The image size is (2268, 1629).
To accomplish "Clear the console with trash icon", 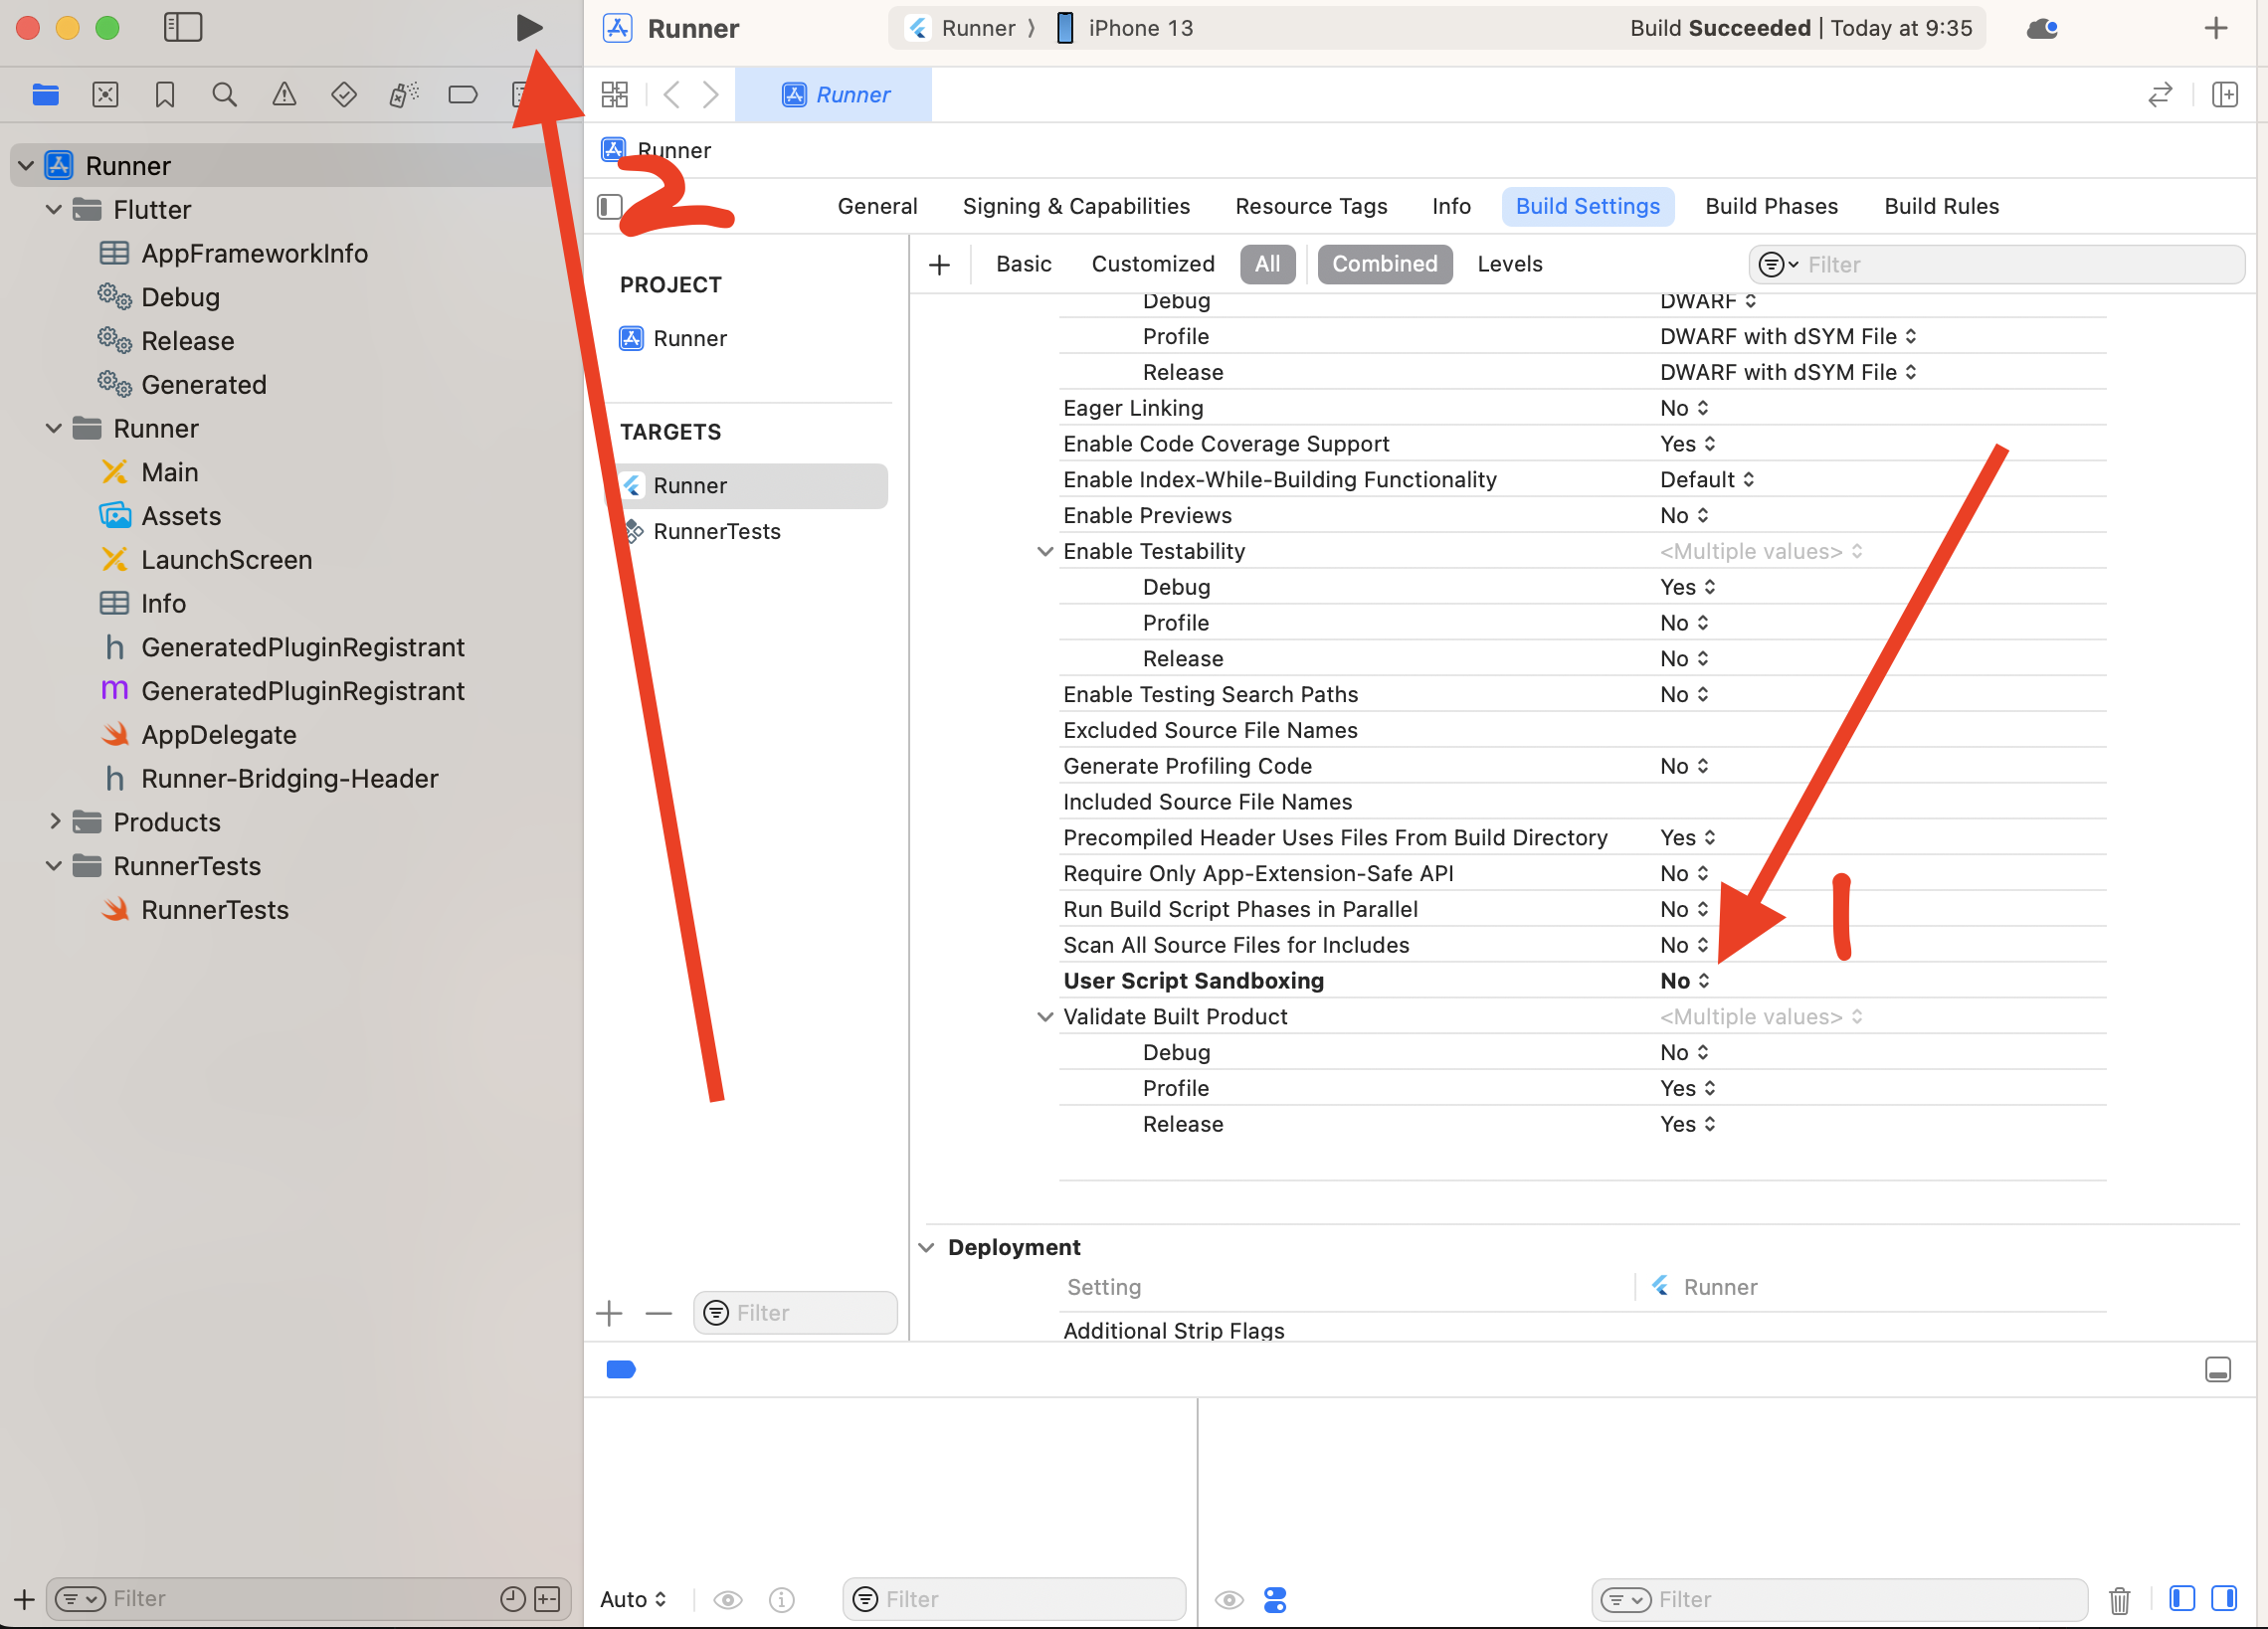I will click(x=2119, y=1600).
